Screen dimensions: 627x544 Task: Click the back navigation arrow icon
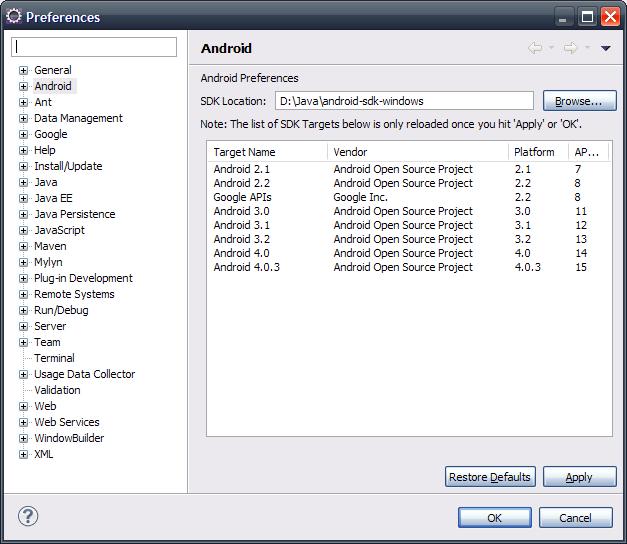535,48
